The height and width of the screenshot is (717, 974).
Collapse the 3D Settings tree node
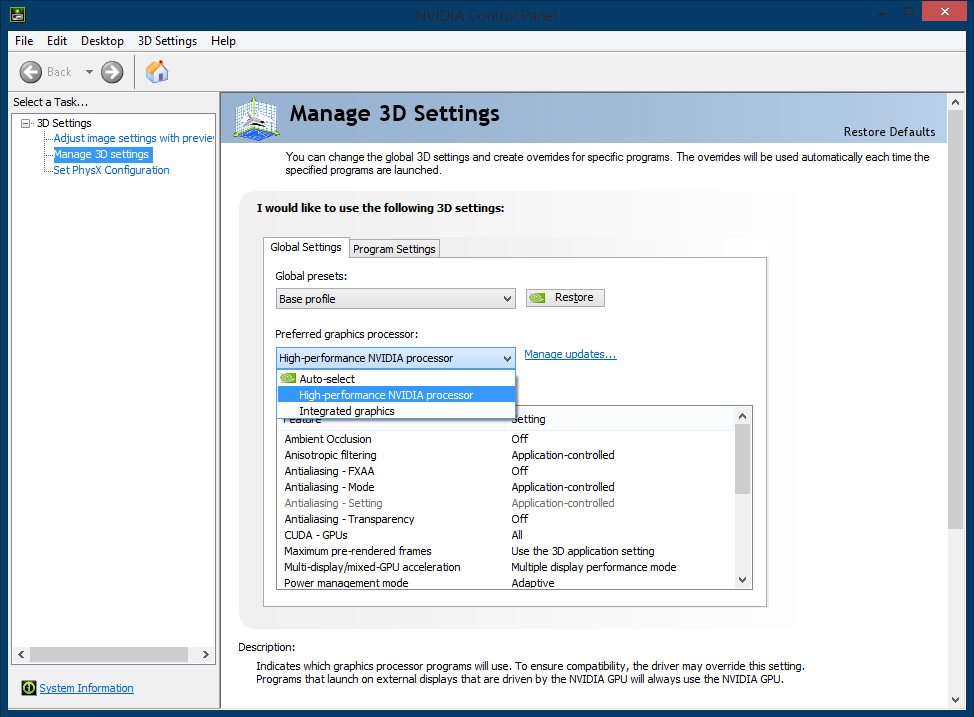[25, 123]
